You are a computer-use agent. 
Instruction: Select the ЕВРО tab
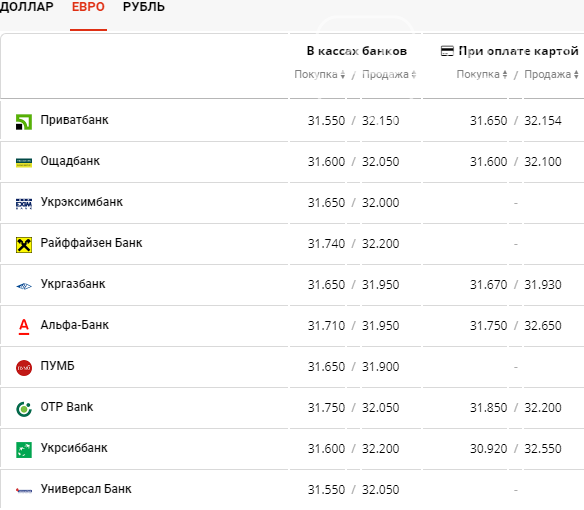click(x=88, y=7)
